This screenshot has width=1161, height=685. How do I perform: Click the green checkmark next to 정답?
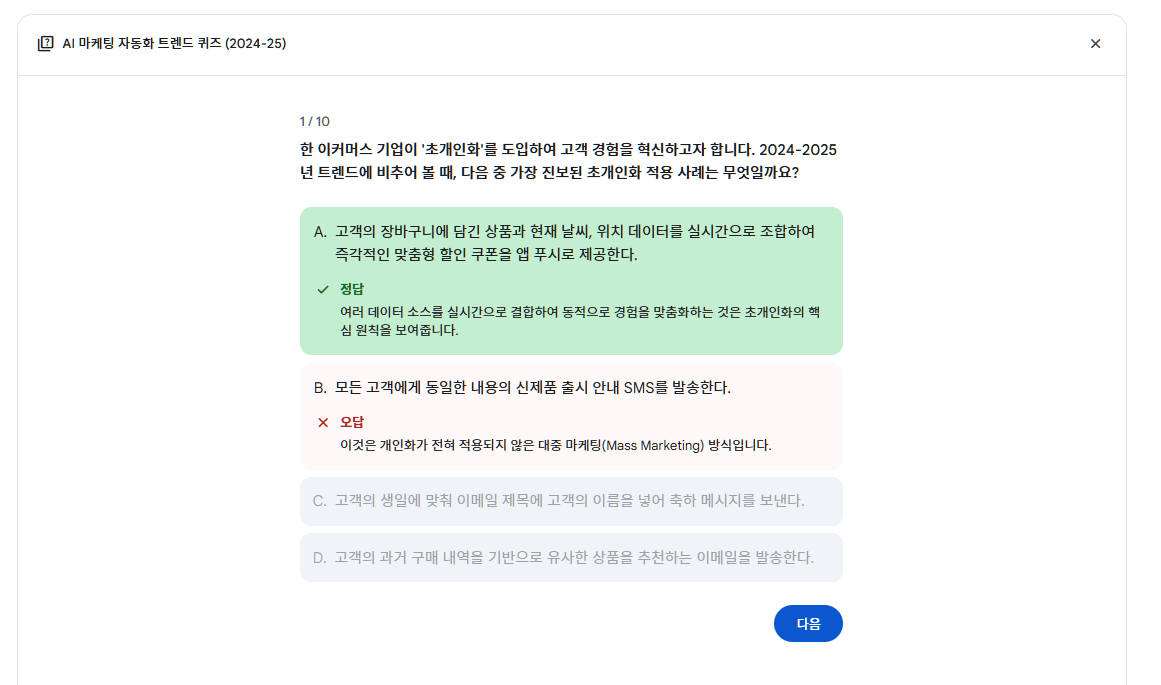pos(323,290)
